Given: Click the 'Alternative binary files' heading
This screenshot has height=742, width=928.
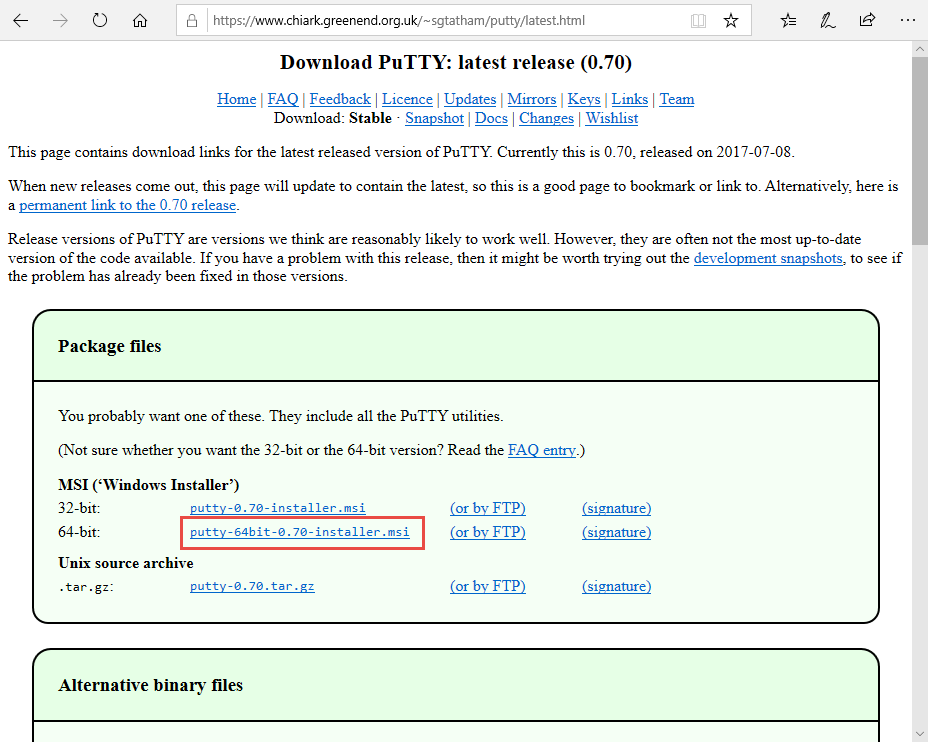Looking at the screenshot, I should click(150, 685).
